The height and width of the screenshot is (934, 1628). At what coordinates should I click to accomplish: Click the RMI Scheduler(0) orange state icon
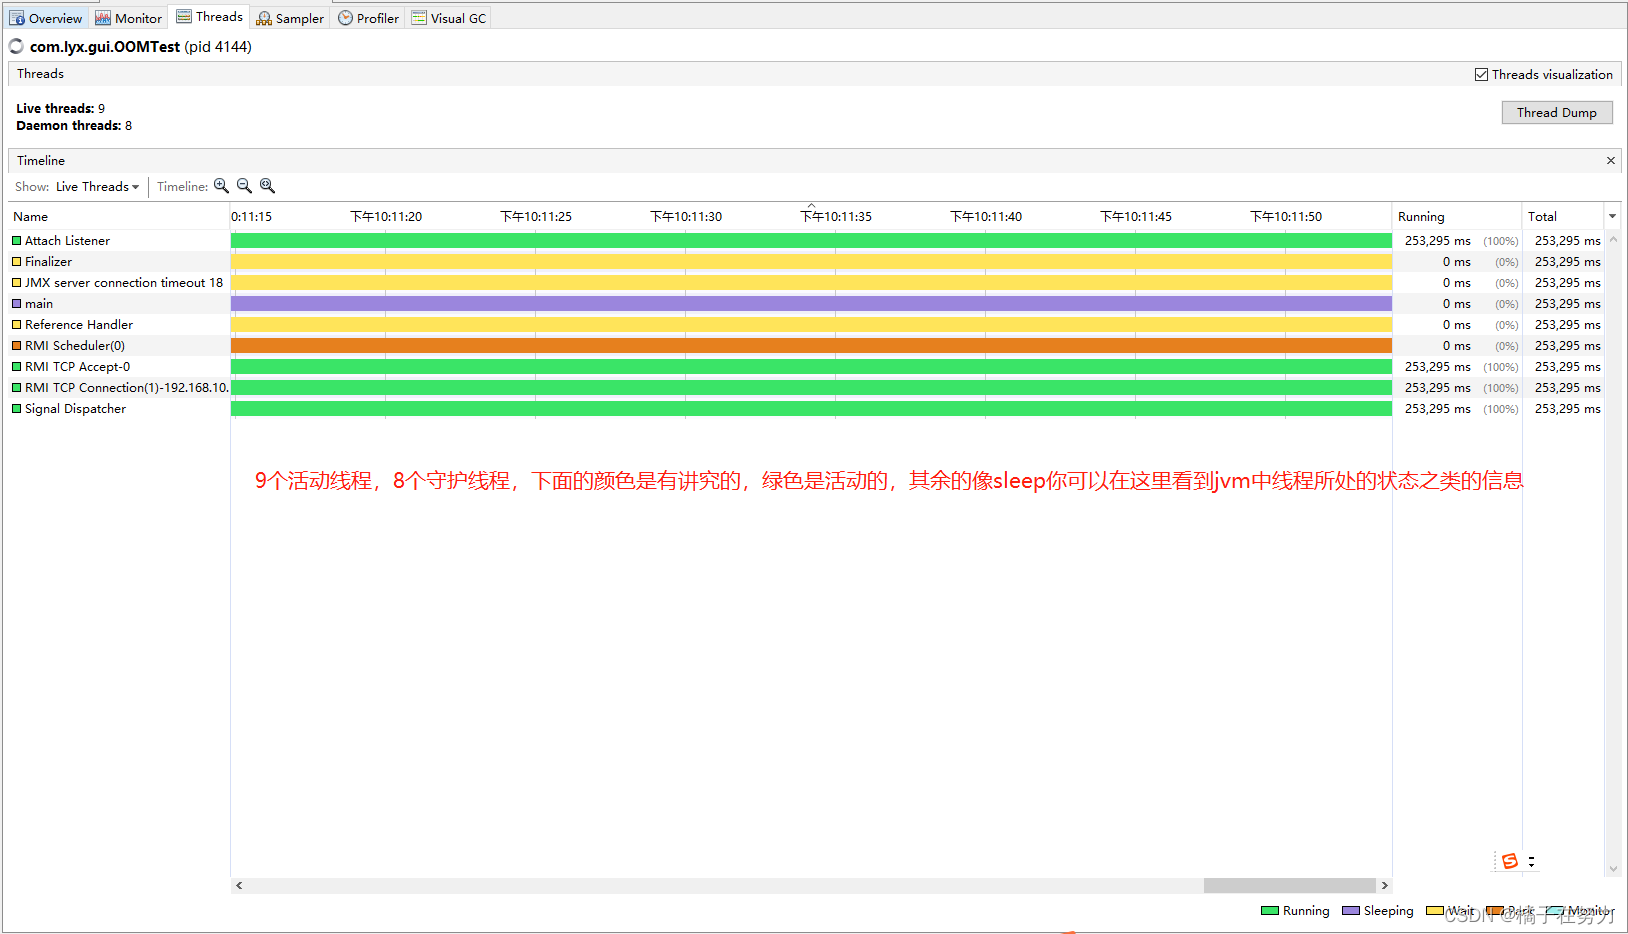(x=16, y=346)
